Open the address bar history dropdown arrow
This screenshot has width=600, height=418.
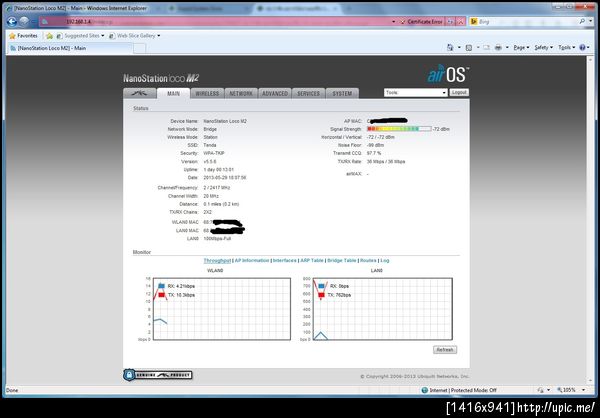(394, 22)
